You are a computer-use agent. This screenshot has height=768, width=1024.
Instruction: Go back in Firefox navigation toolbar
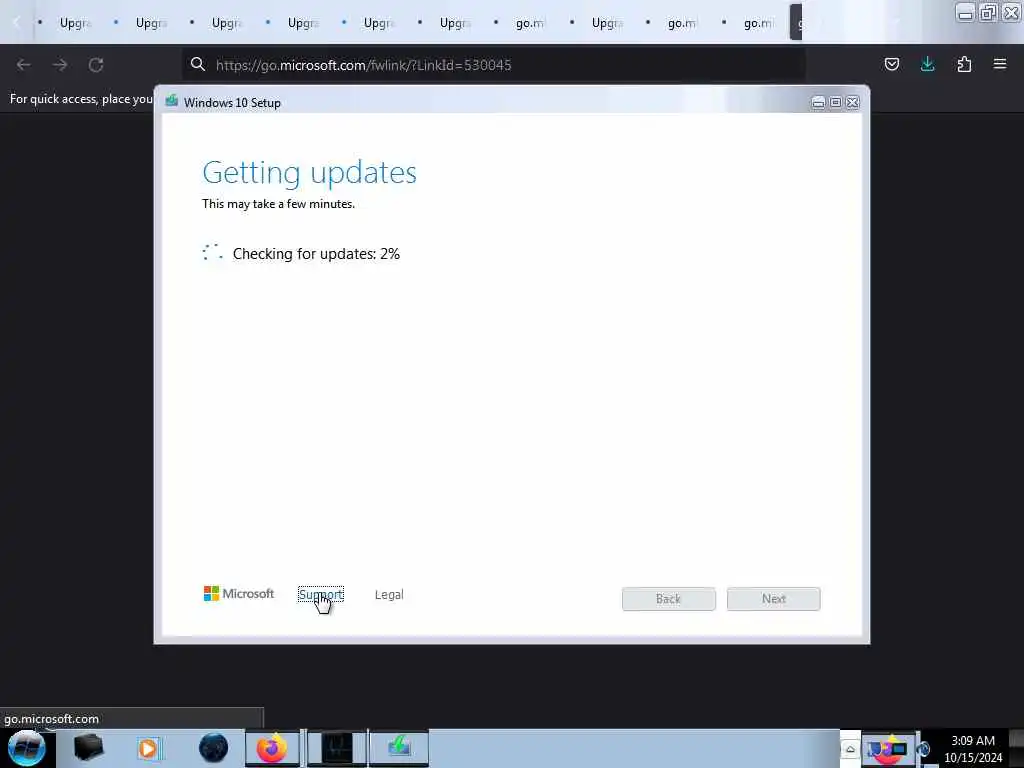click(x=24, y=65)
